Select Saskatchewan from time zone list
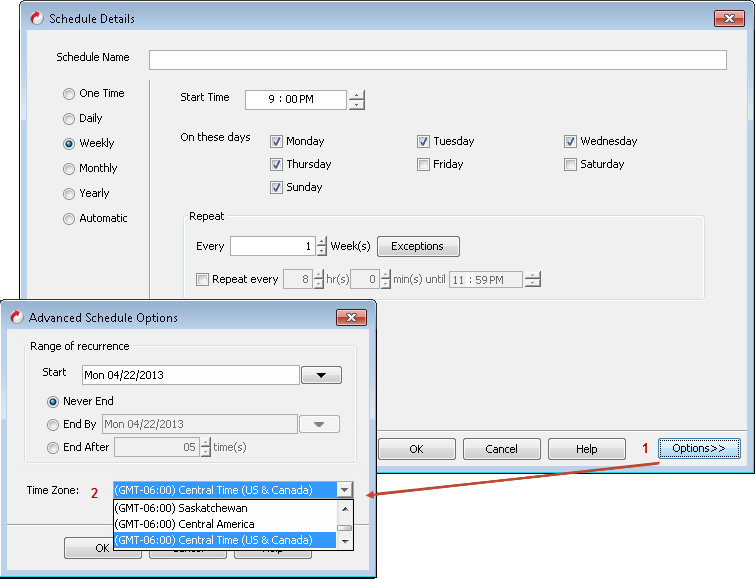The image size is (755, 579). [x=180, y=508]
